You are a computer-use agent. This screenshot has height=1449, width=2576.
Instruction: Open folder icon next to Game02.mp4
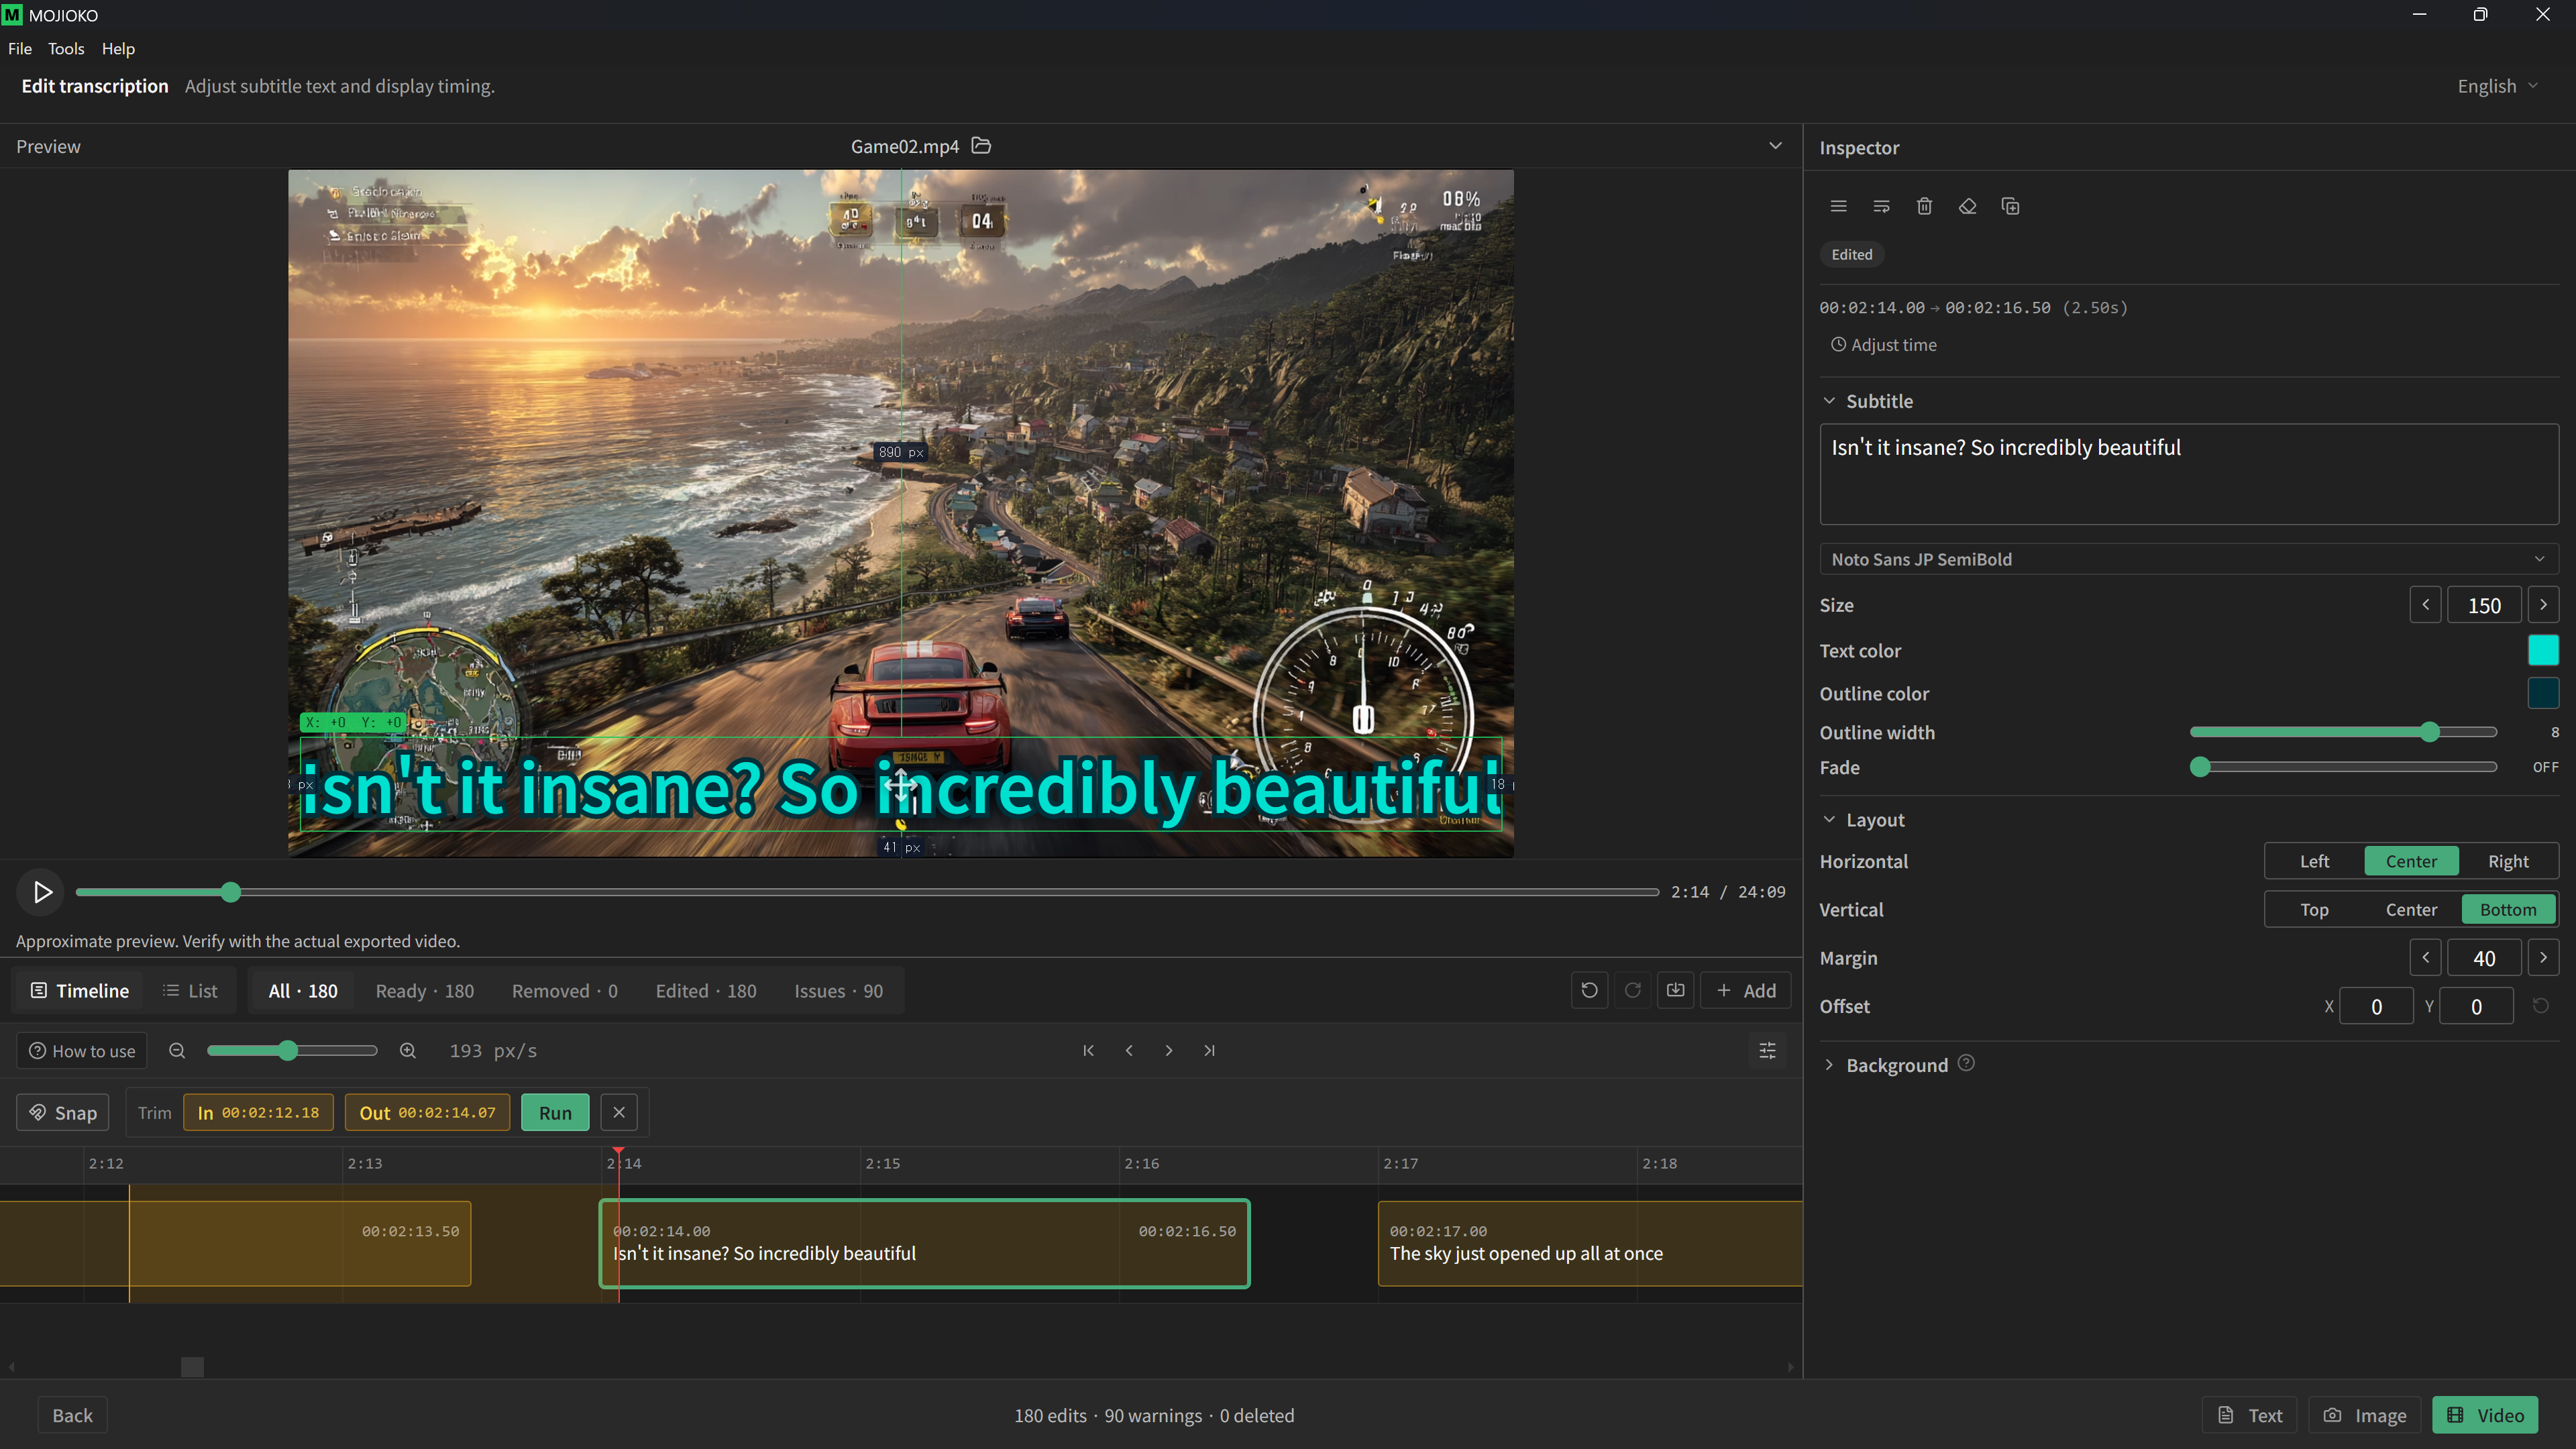(981, 146)
